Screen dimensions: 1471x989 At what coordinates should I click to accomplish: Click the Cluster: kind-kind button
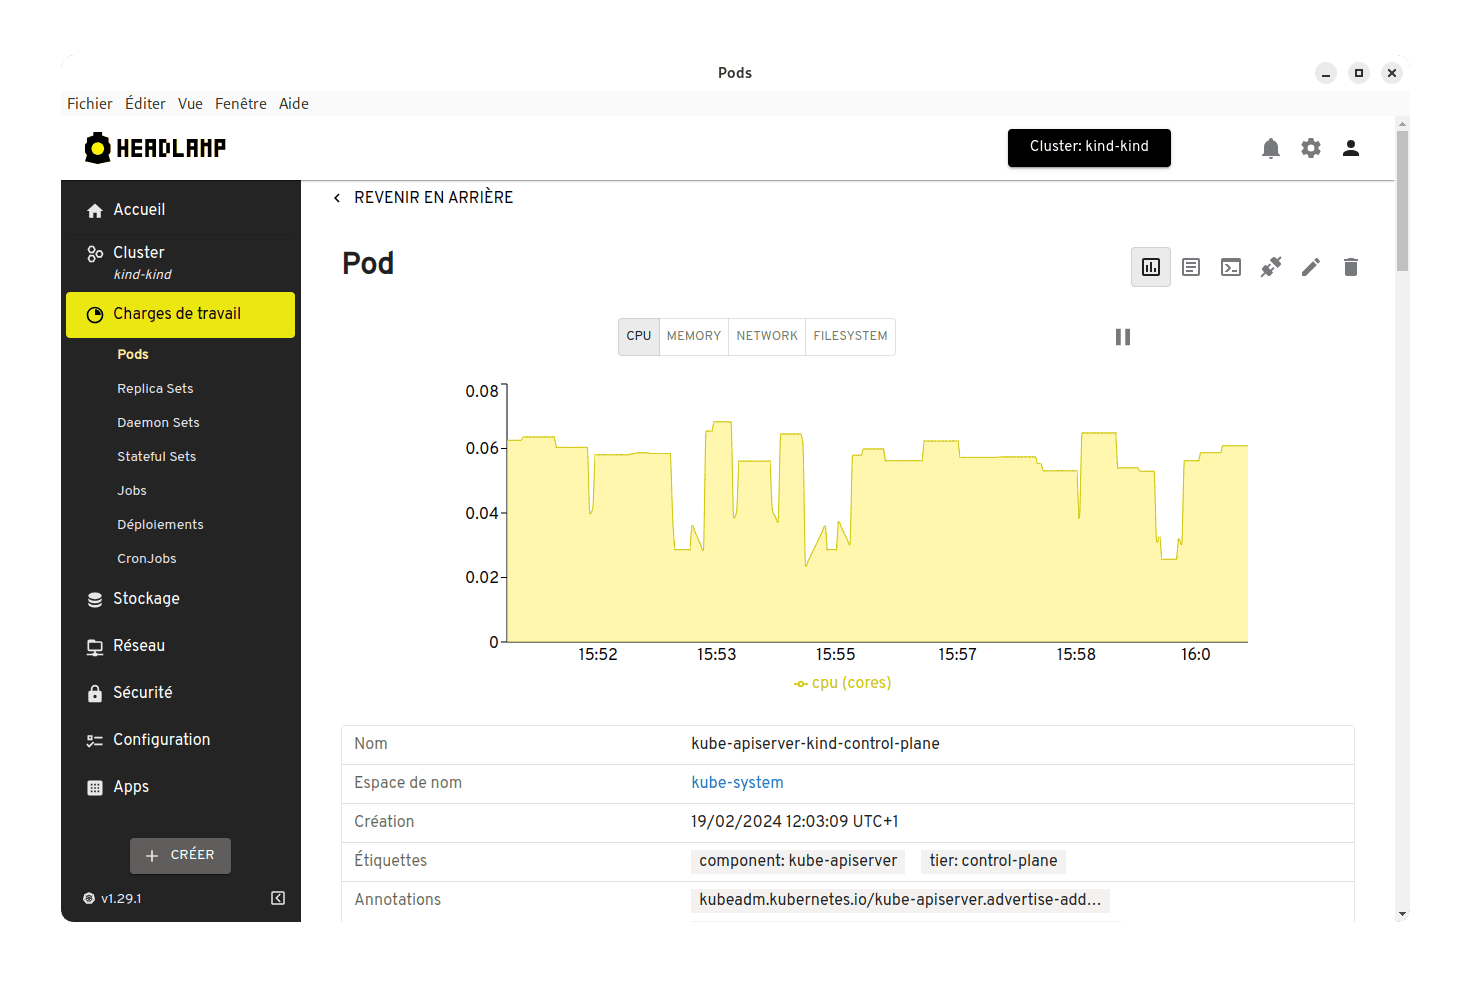(1089, 148)
